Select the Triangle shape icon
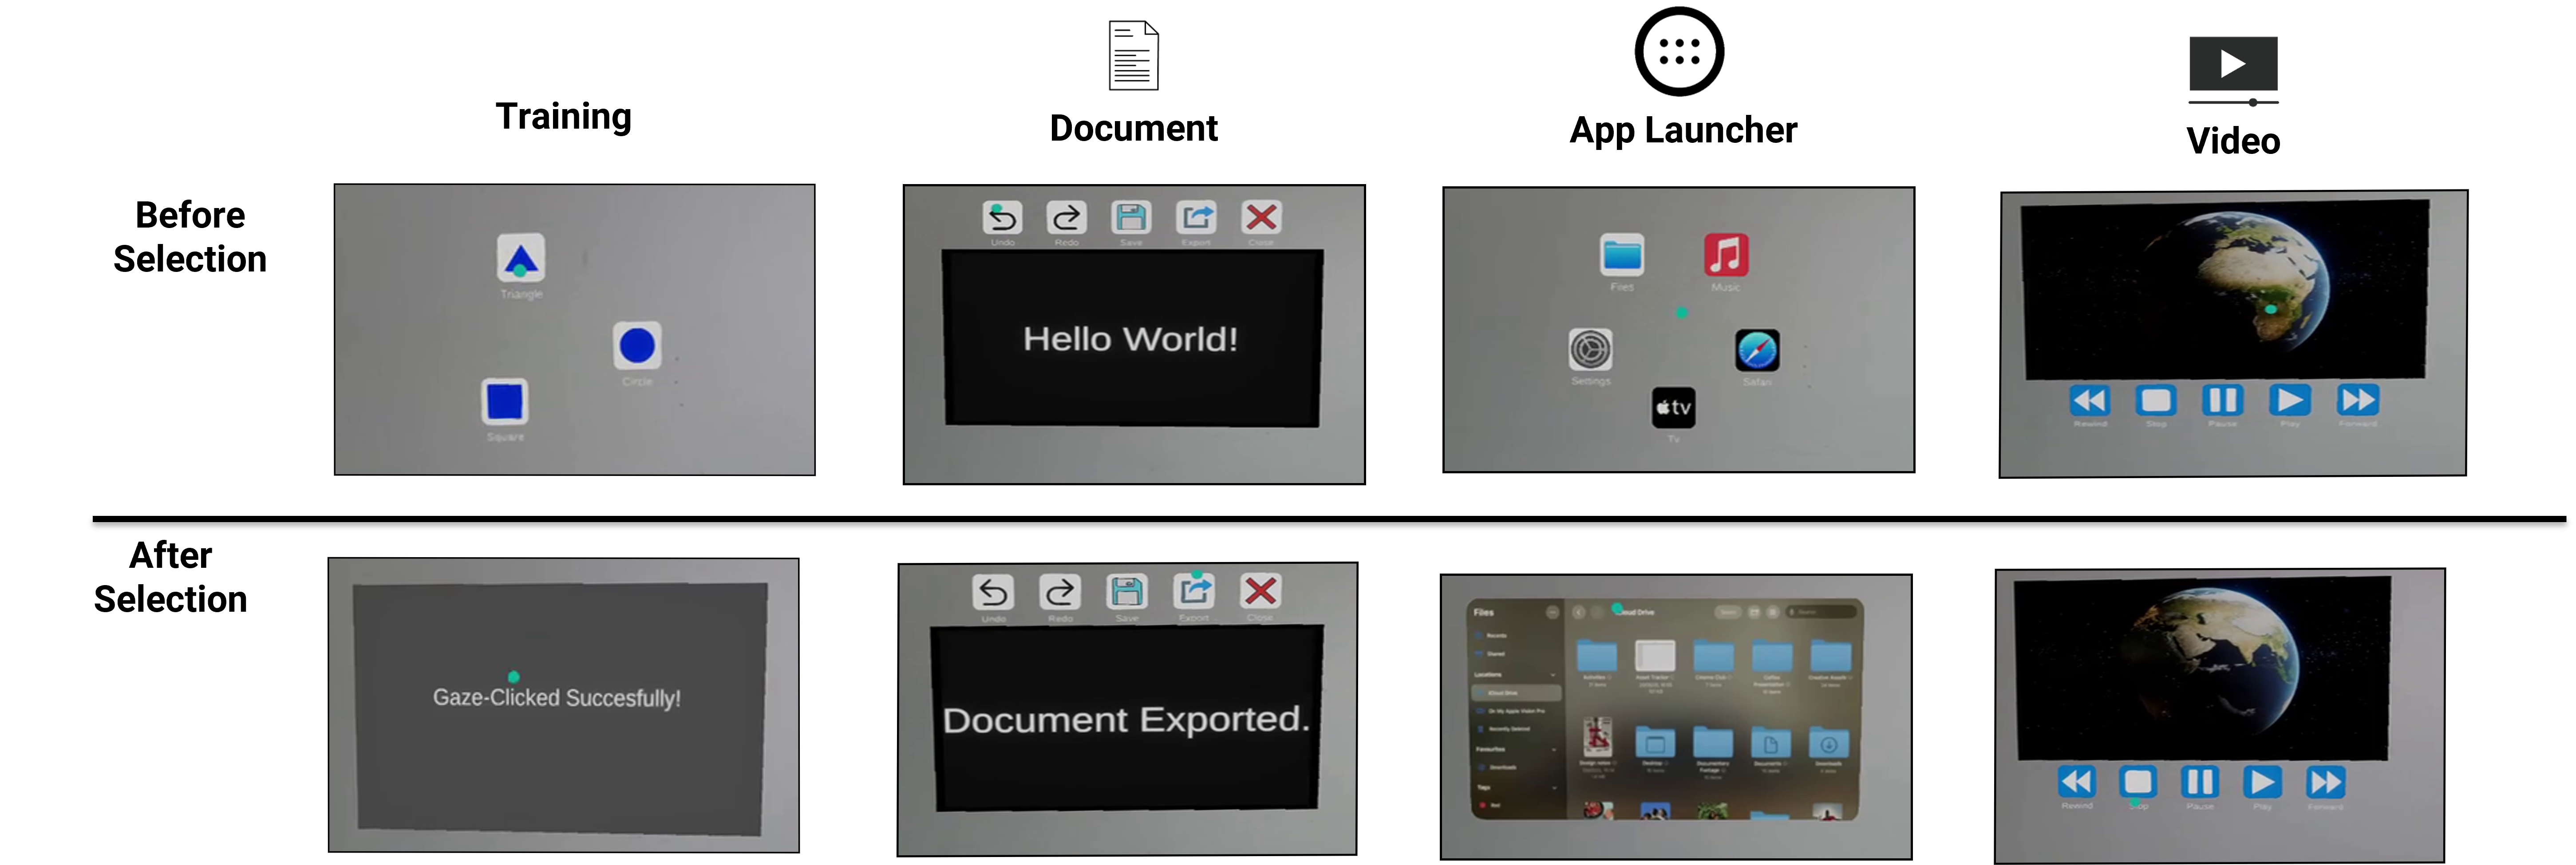This screenshot has width=2576, height=865. tap(521, 259)
